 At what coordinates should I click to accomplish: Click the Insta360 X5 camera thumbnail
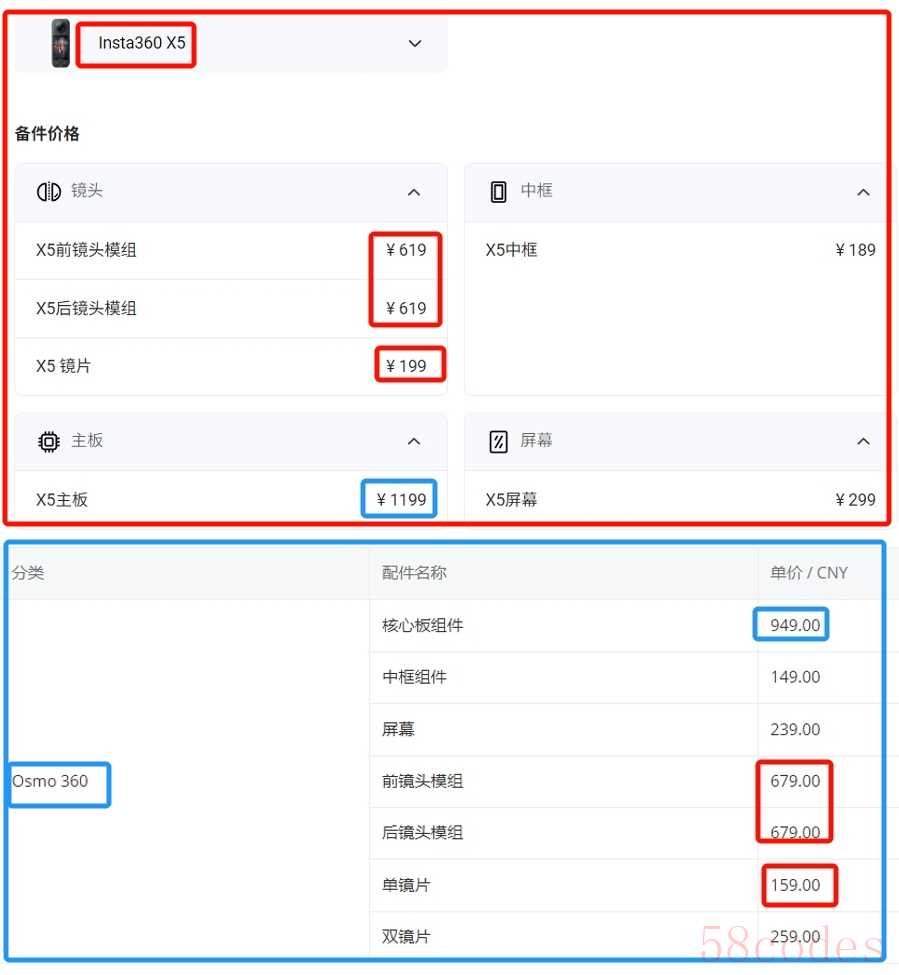(x=60, y=43)
